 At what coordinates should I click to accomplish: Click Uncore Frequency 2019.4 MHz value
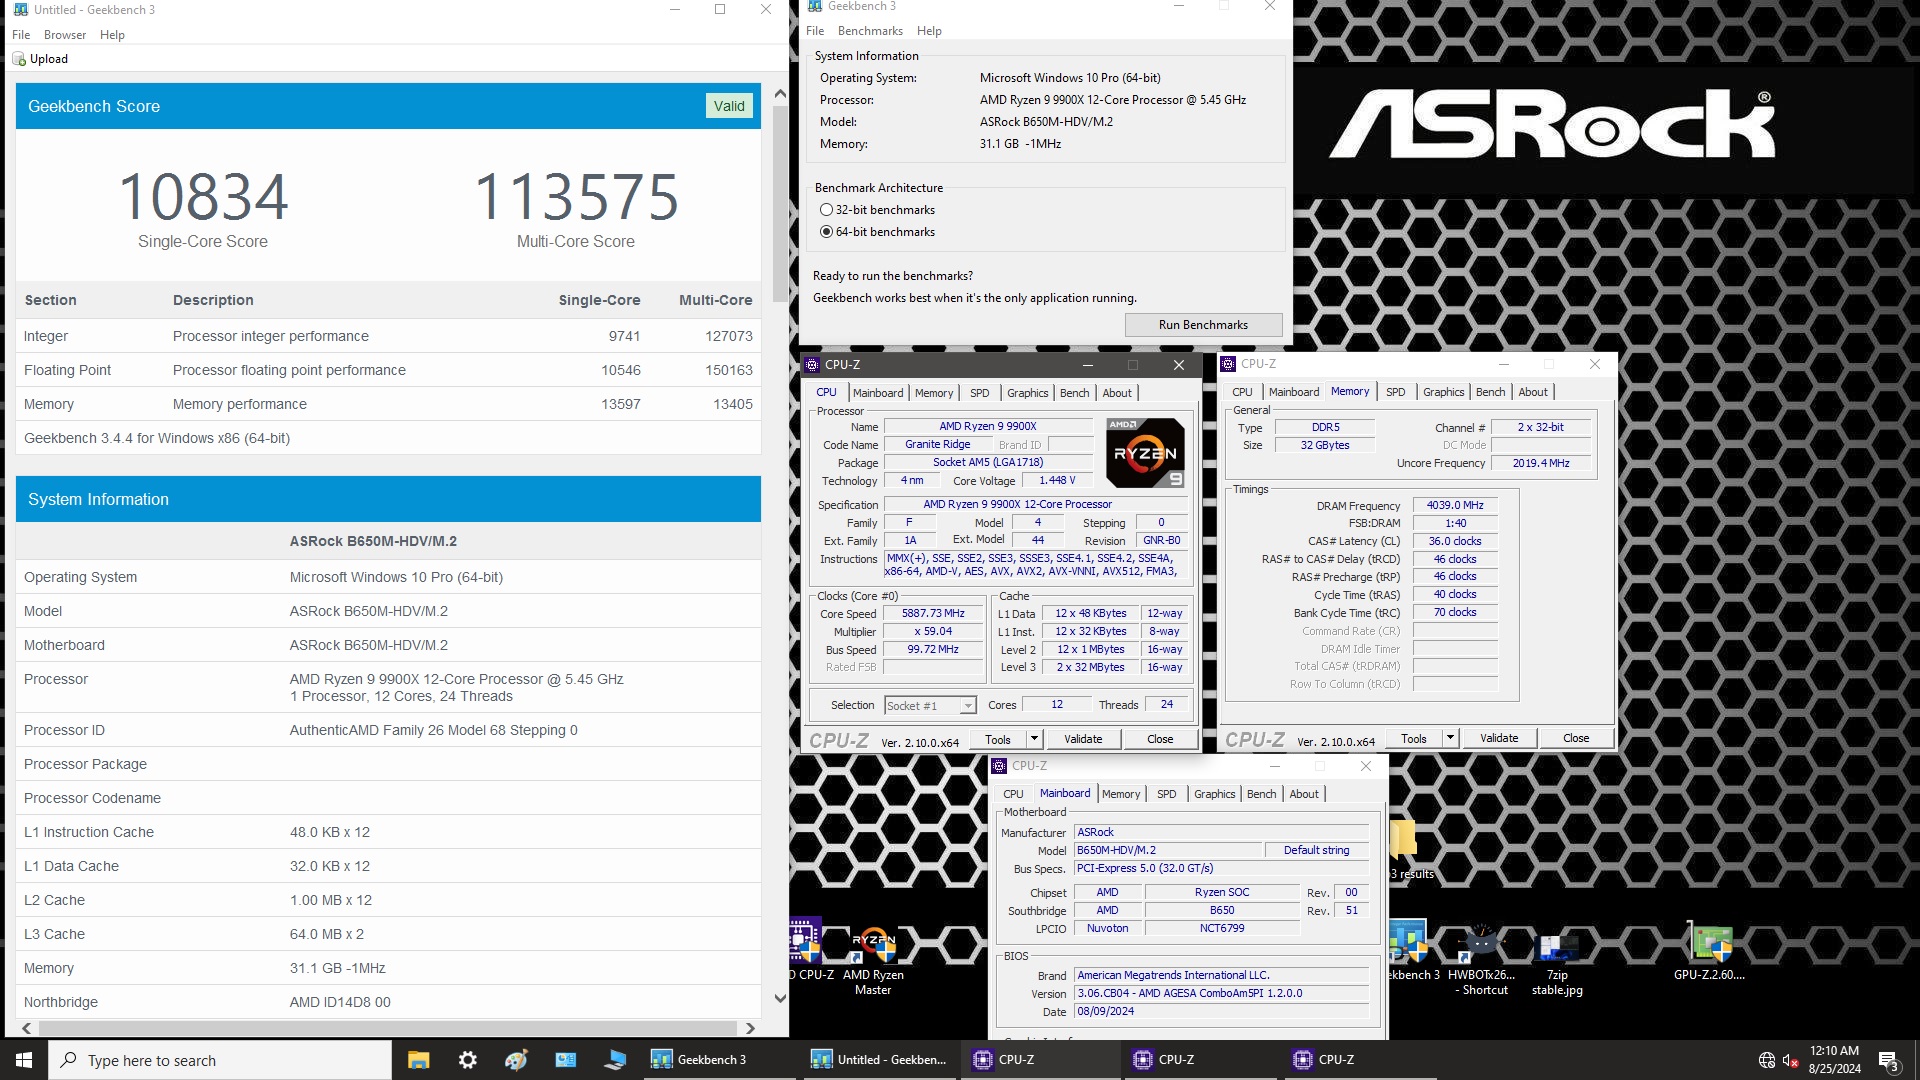pos(1540,464)
